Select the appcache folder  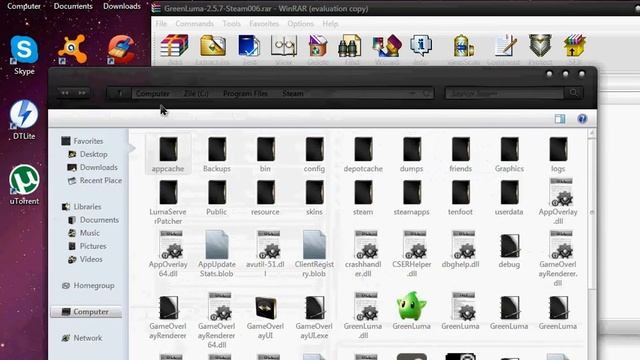(x=168, y=154)
